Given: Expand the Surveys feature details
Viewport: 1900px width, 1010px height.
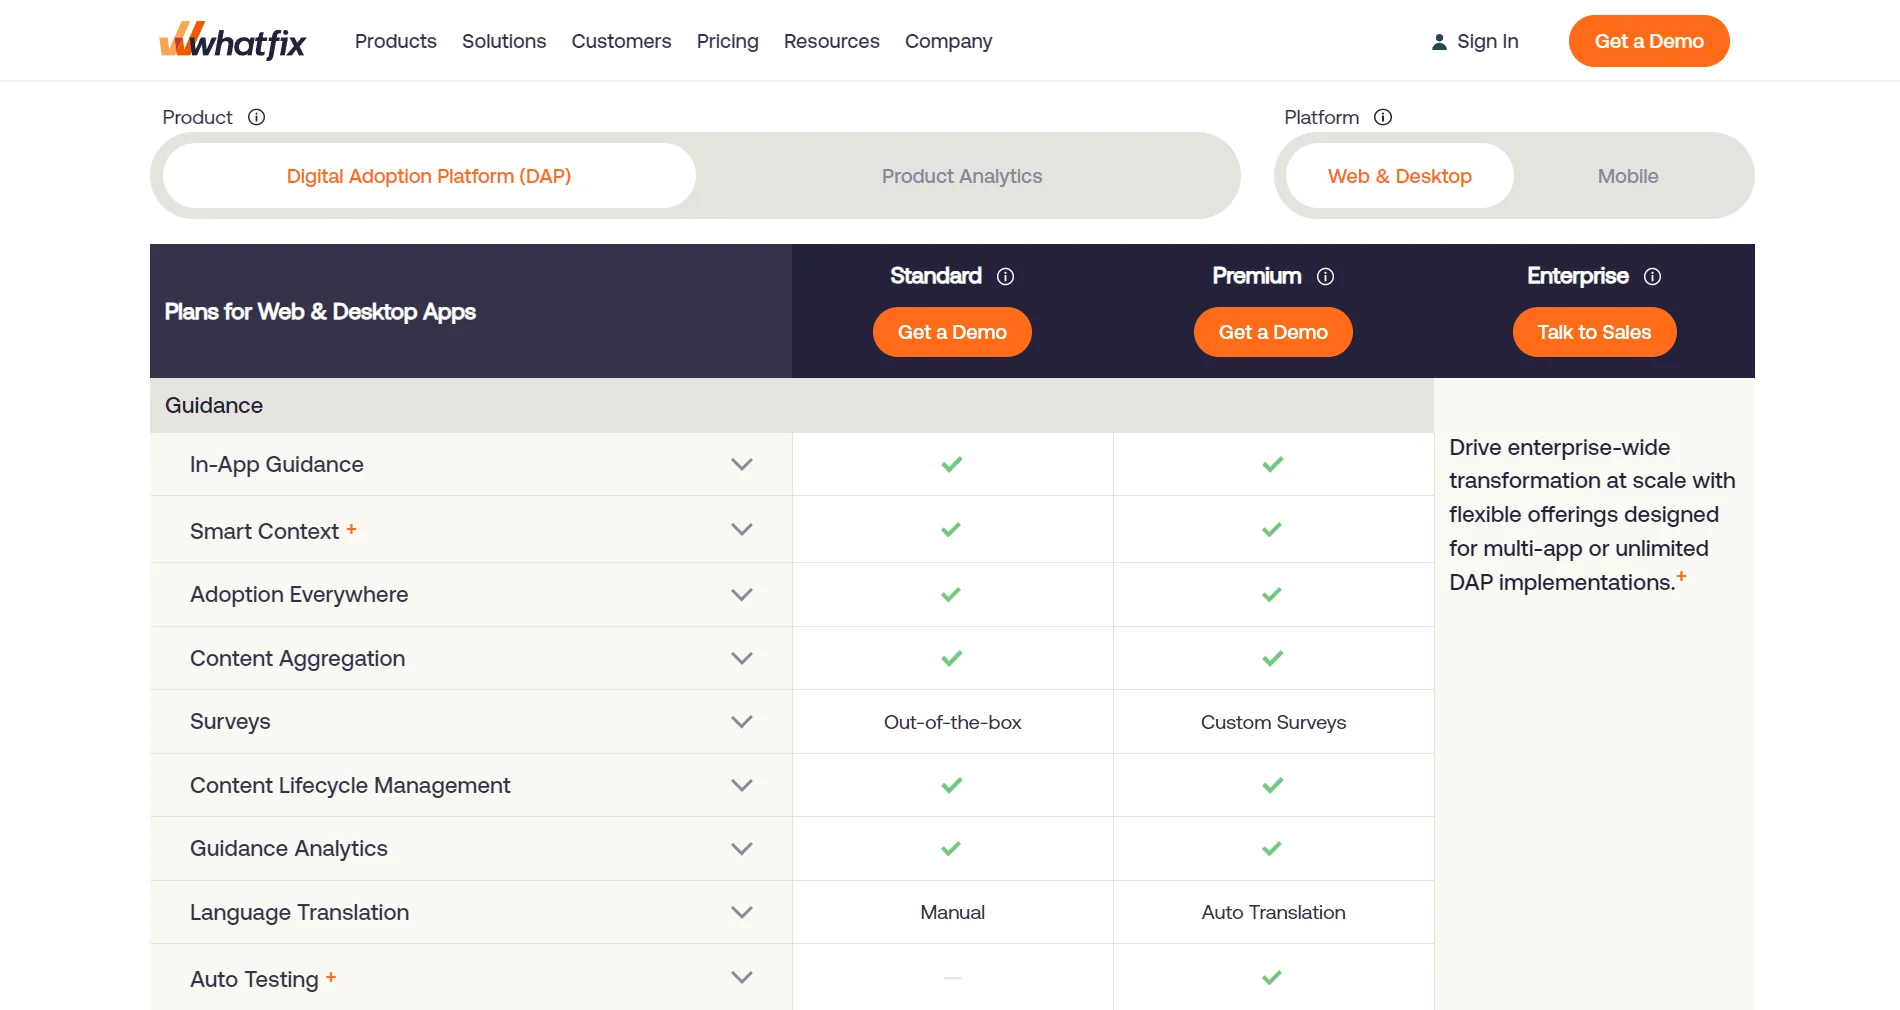Looking at the screenshot, I should [x=741, y=721].
